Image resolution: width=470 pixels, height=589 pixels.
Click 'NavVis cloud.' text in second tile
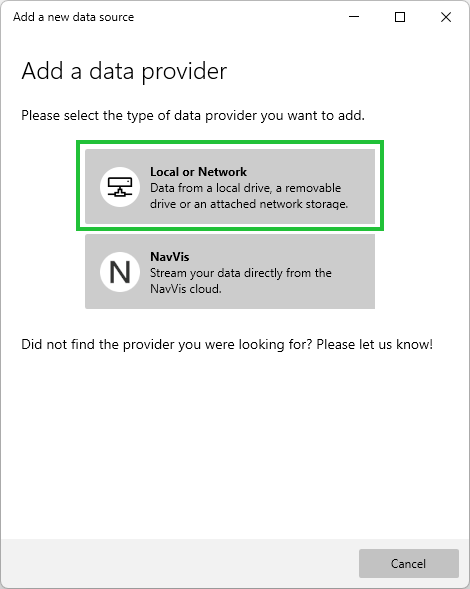(186, 289)
